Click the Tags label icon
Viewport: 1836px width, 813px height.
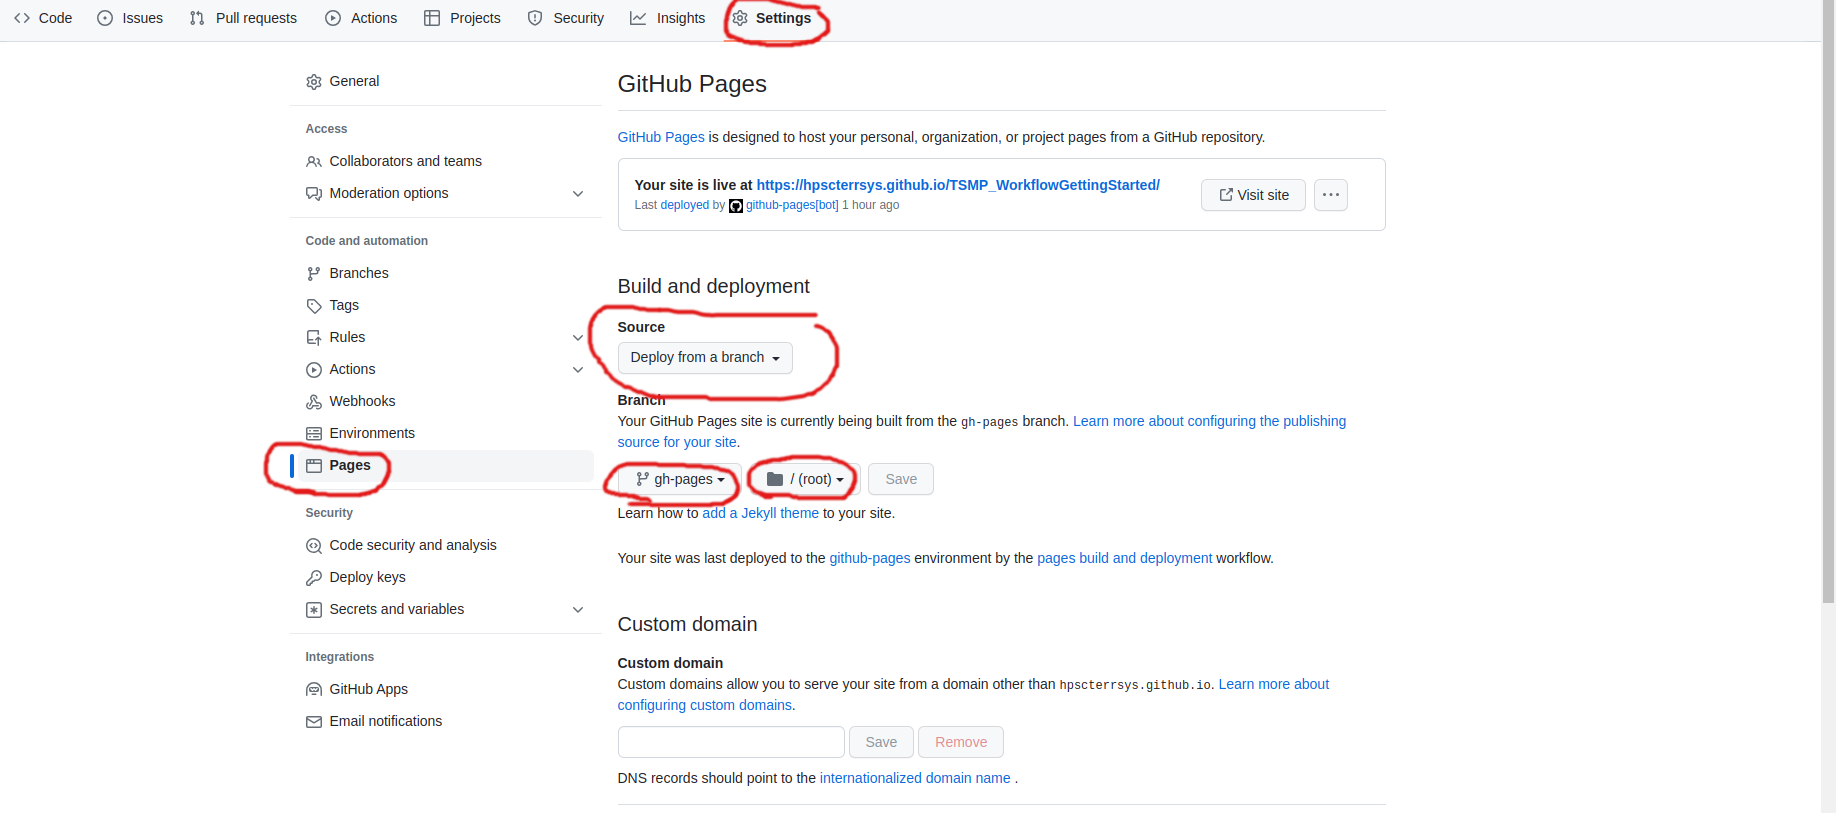pyautogui.click(x=314, y=306)
